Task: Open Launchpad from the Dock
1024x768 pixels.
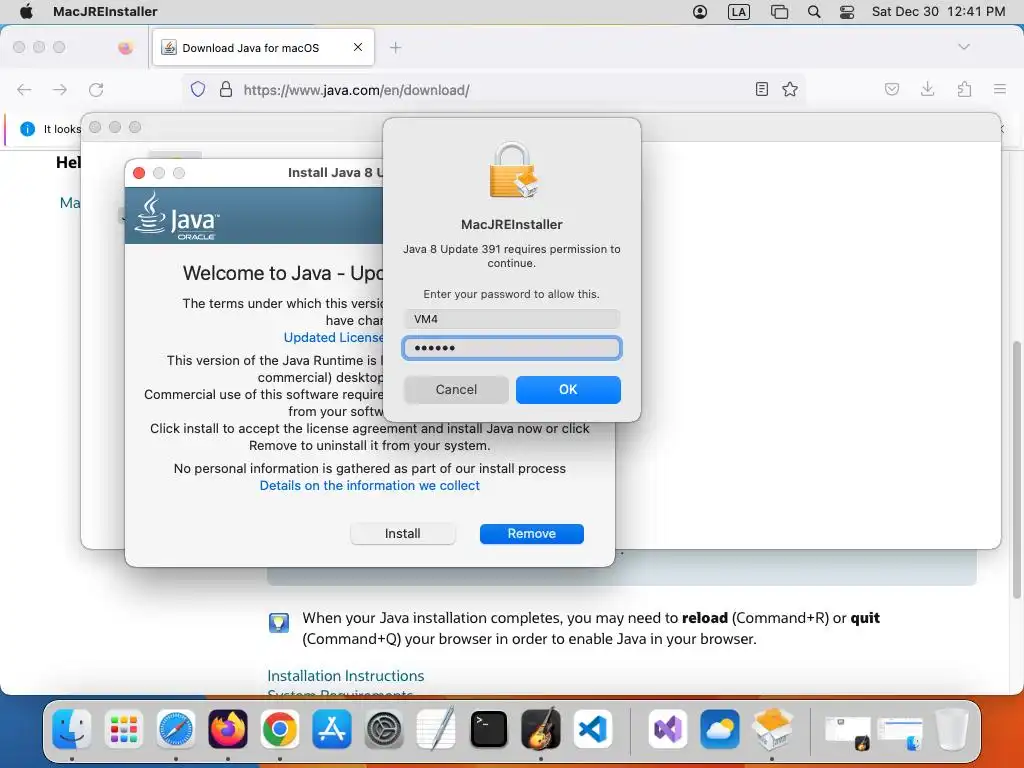Action: coord(123,728)
